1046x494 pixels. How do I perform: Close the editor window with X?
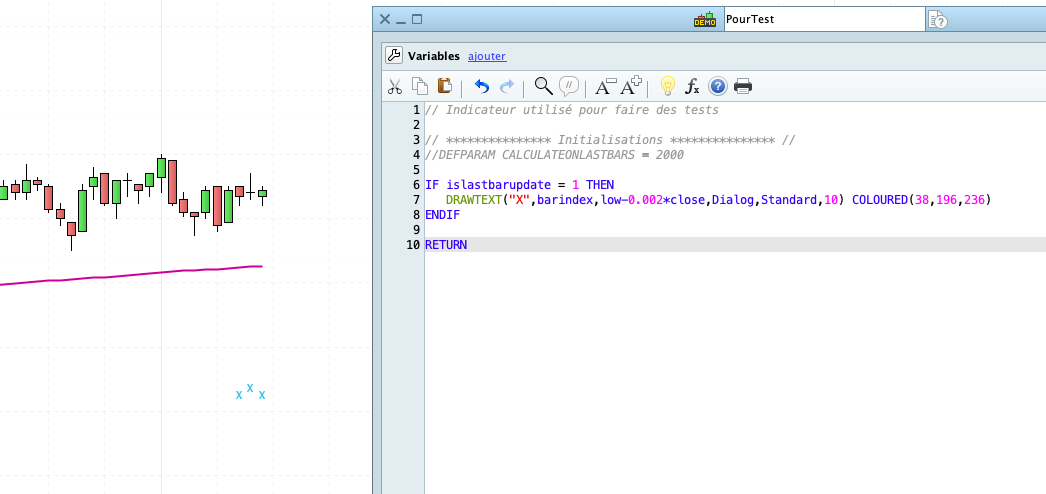click(x=385, y=19)
